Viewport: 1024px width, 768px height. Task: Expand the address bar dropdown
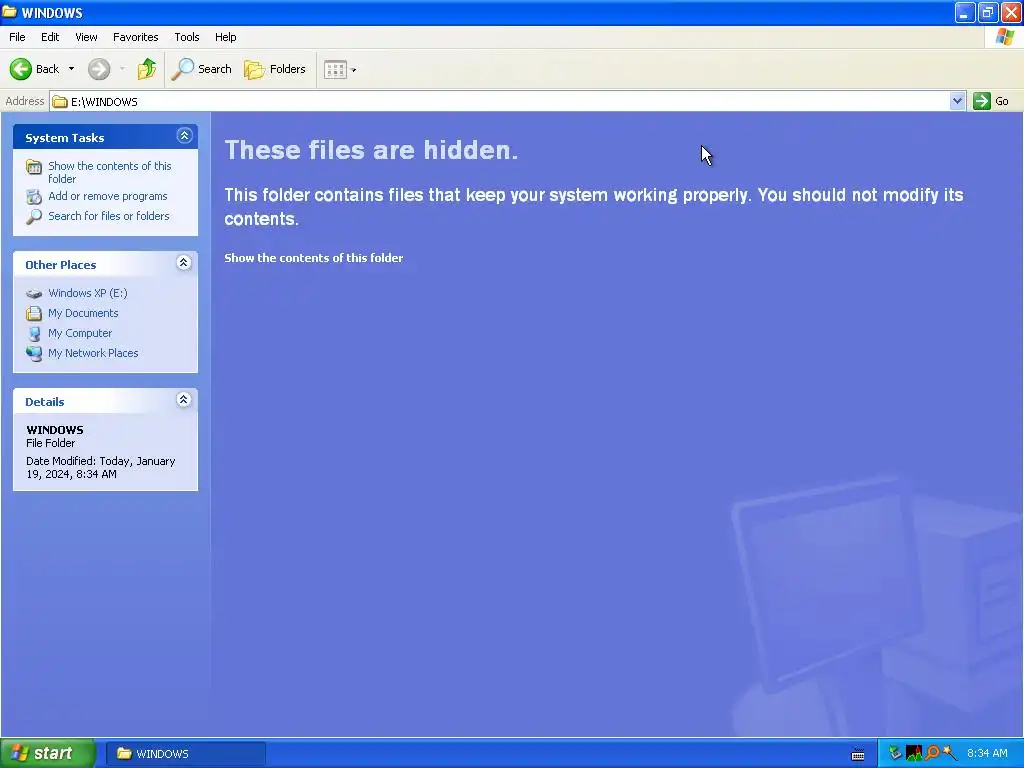pyautogui.click(x=957, y=101)
